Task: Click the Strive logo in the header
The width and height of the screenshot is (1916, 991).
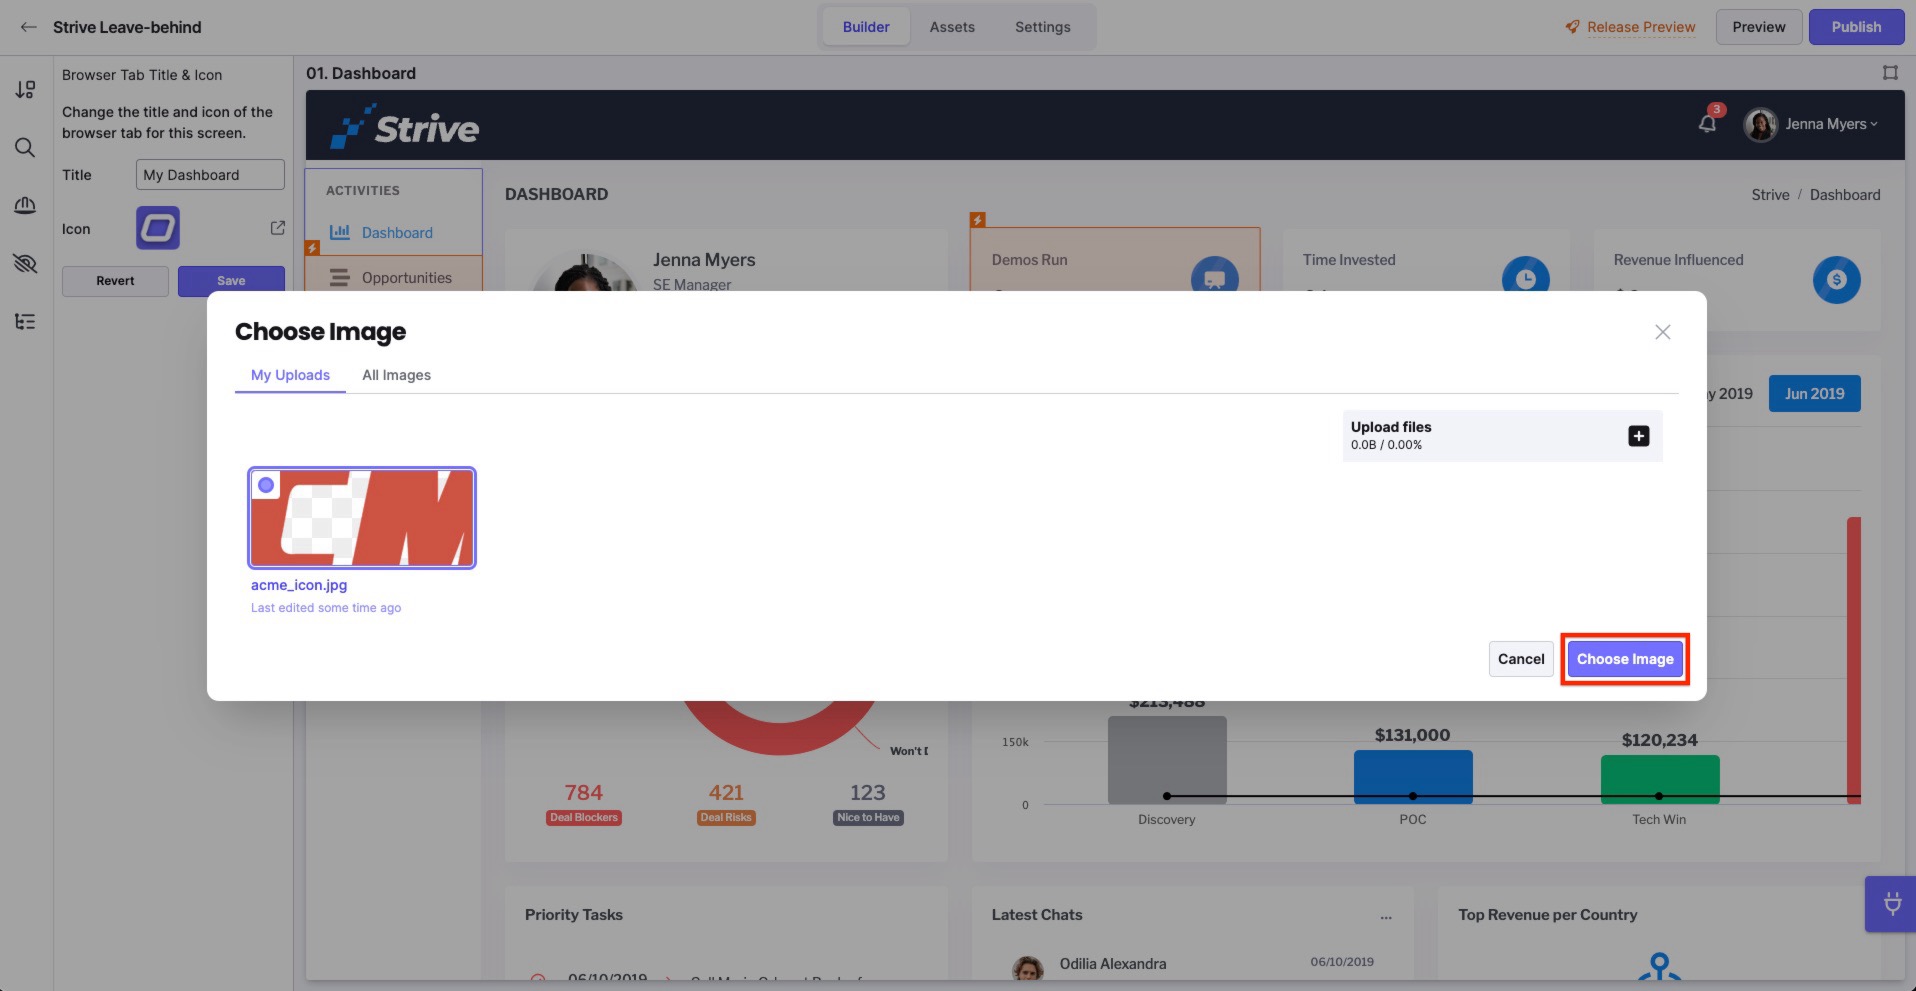Action: 404,126
